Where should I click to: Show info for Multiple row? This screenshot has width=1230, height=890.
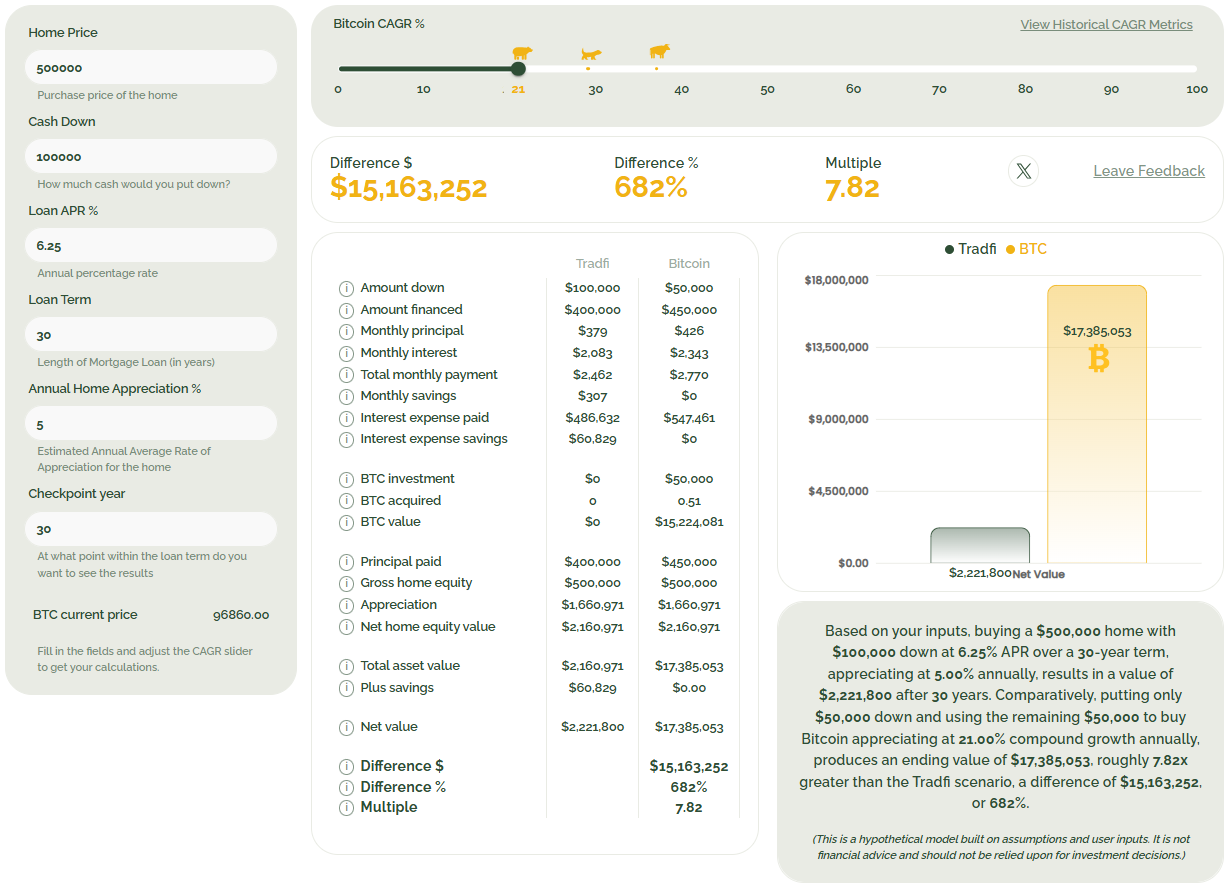coord(347,807)
